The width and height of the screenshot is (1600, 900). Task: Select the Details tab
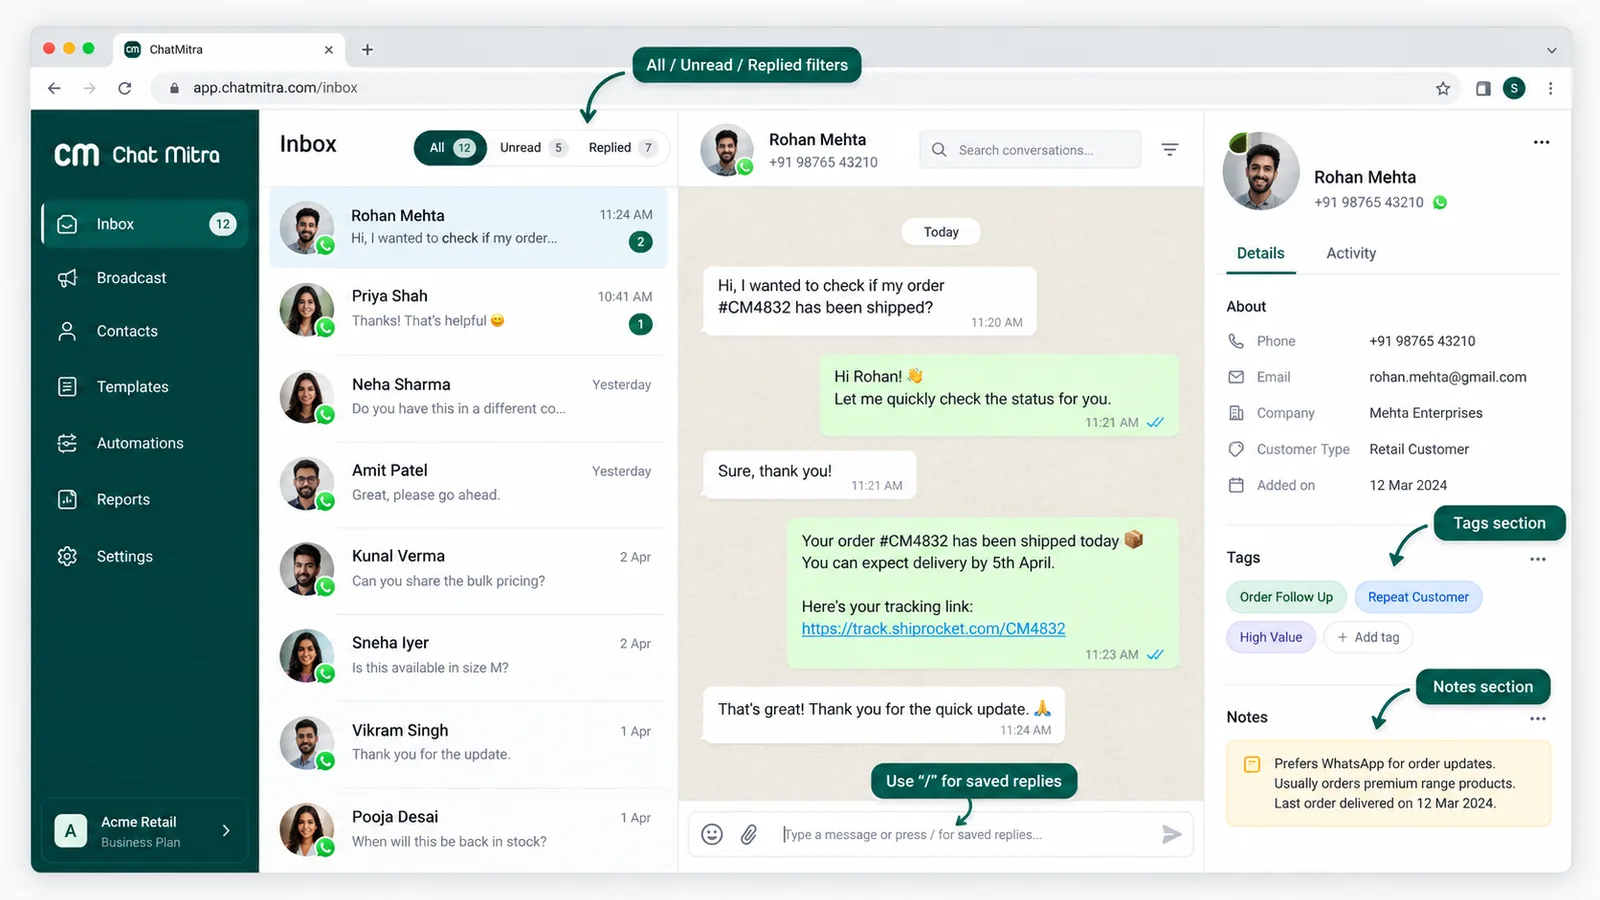pos(1260,253)
